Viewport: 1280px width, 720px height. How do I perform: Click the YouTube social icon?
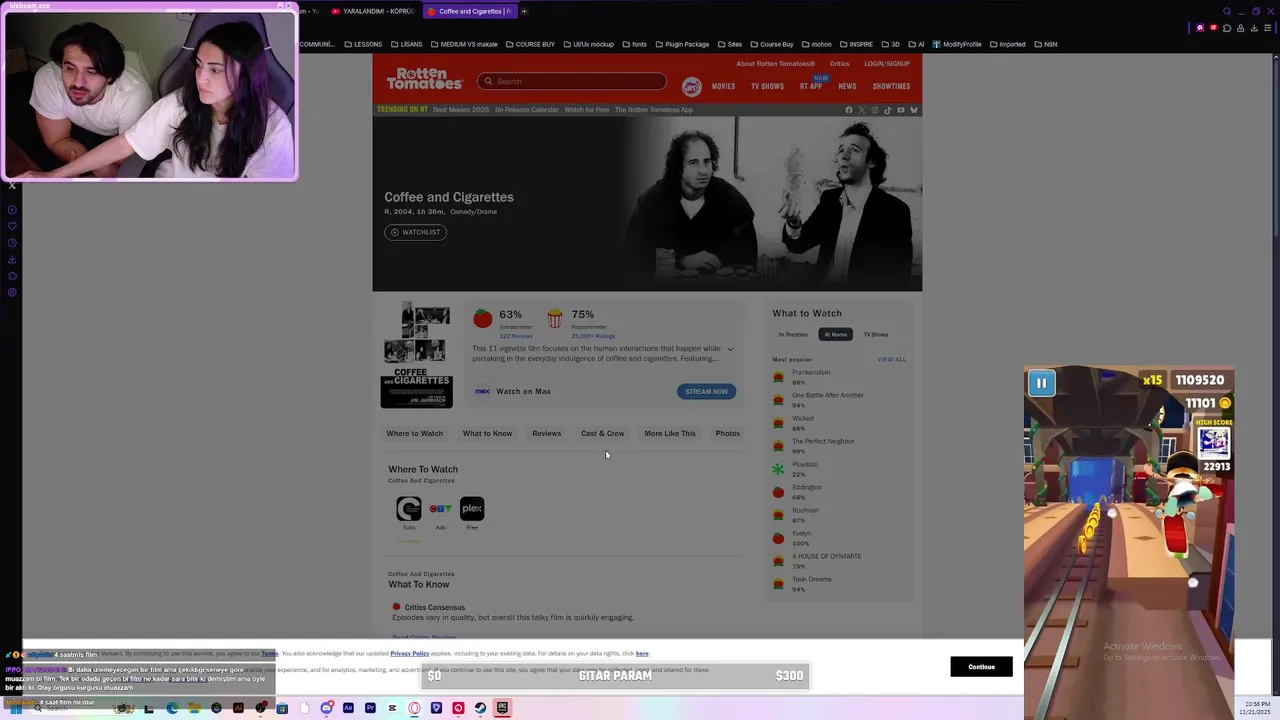901,110
